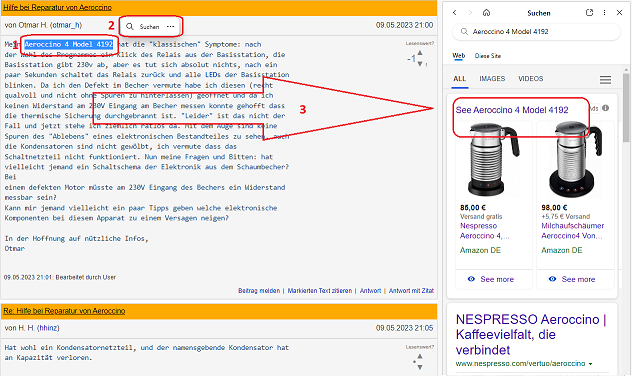Close the Suchen sidebar
Image resolution: width=632 pixels, height=376 pixels.
pos(620,13)
